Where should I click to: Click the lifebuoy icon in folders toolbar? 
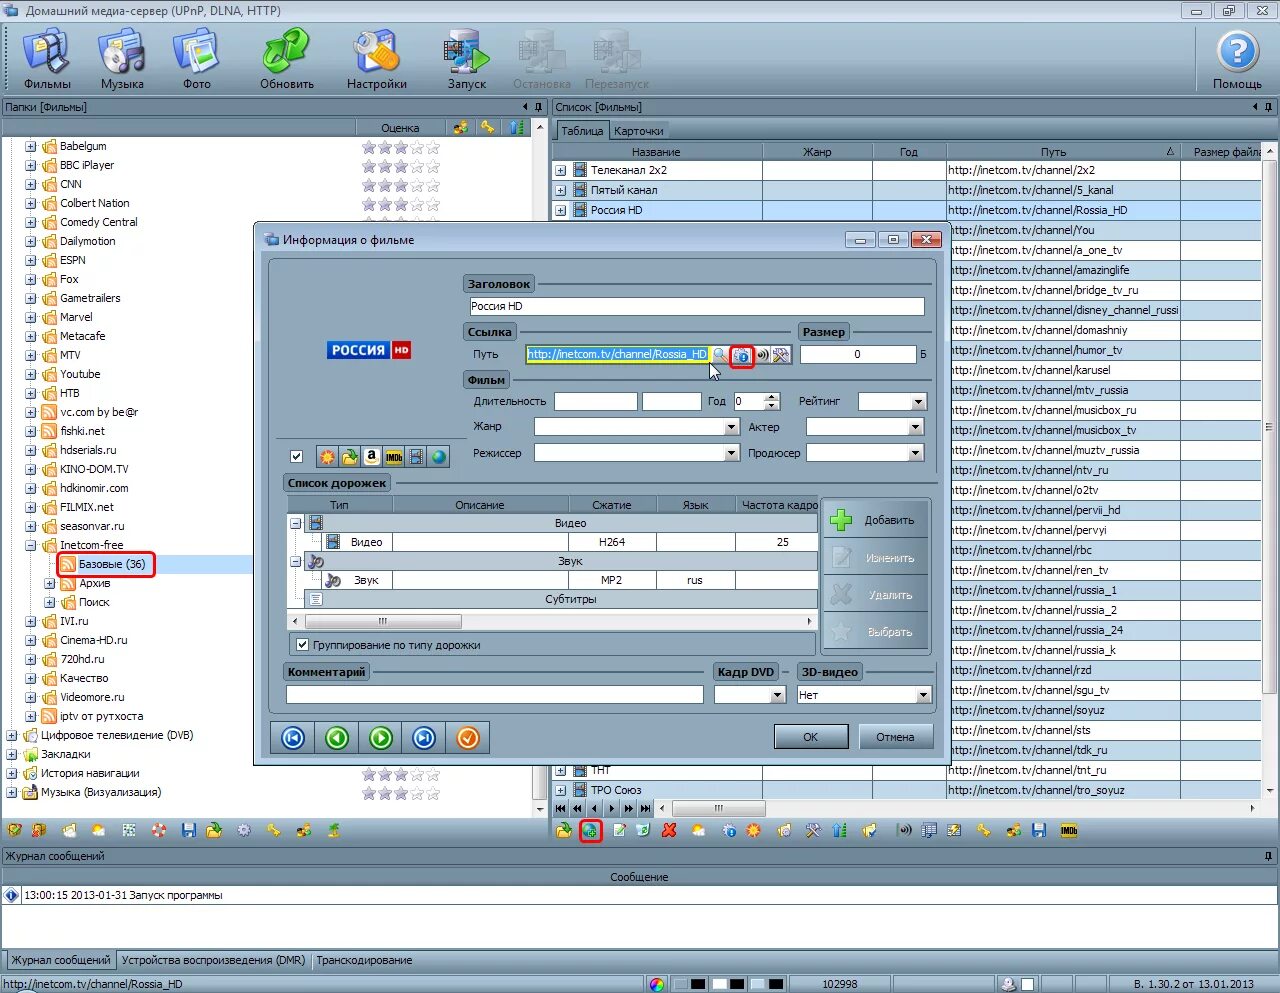(159, 831)
